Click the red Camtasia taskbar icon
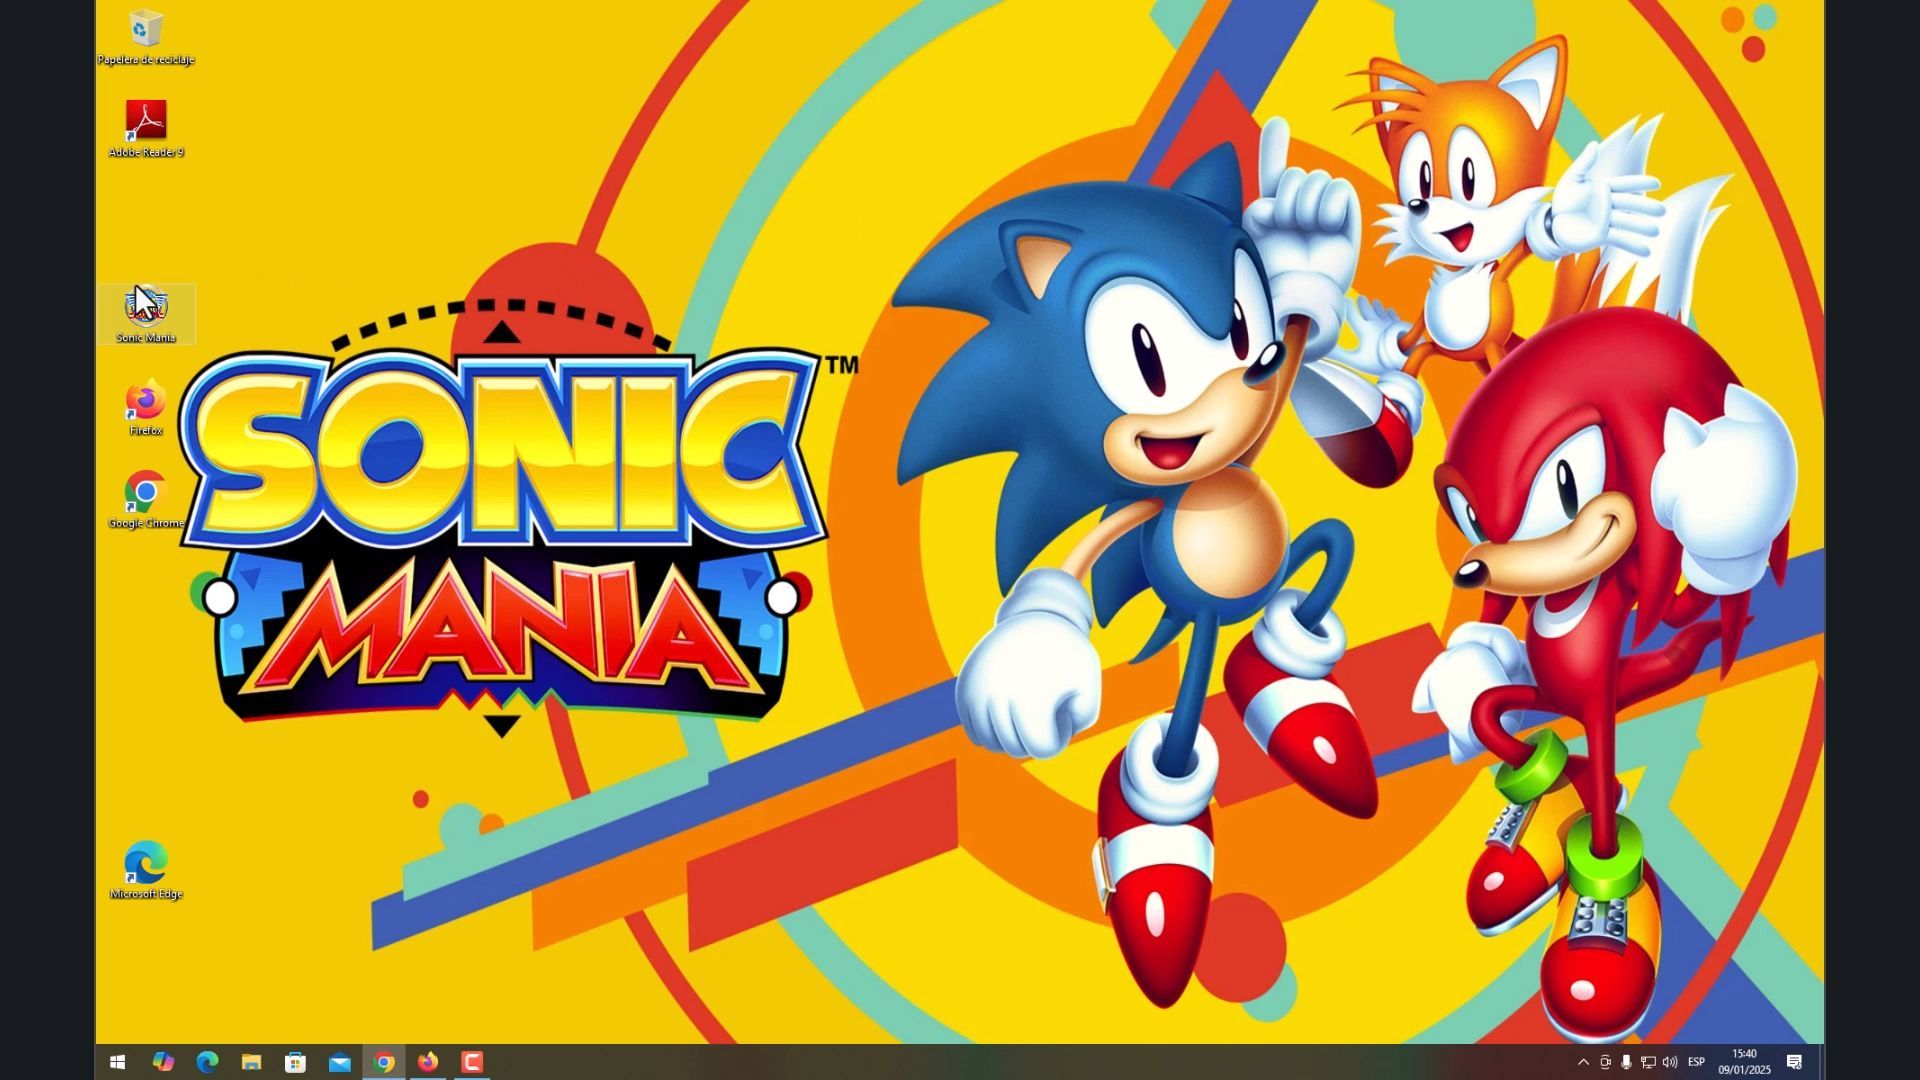1920x1080 pixels. click(x=472, y=1062)
